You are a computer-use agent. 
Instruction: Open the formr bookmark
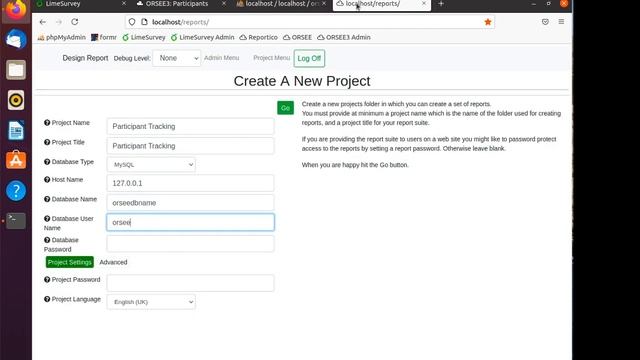coord(104,37)
